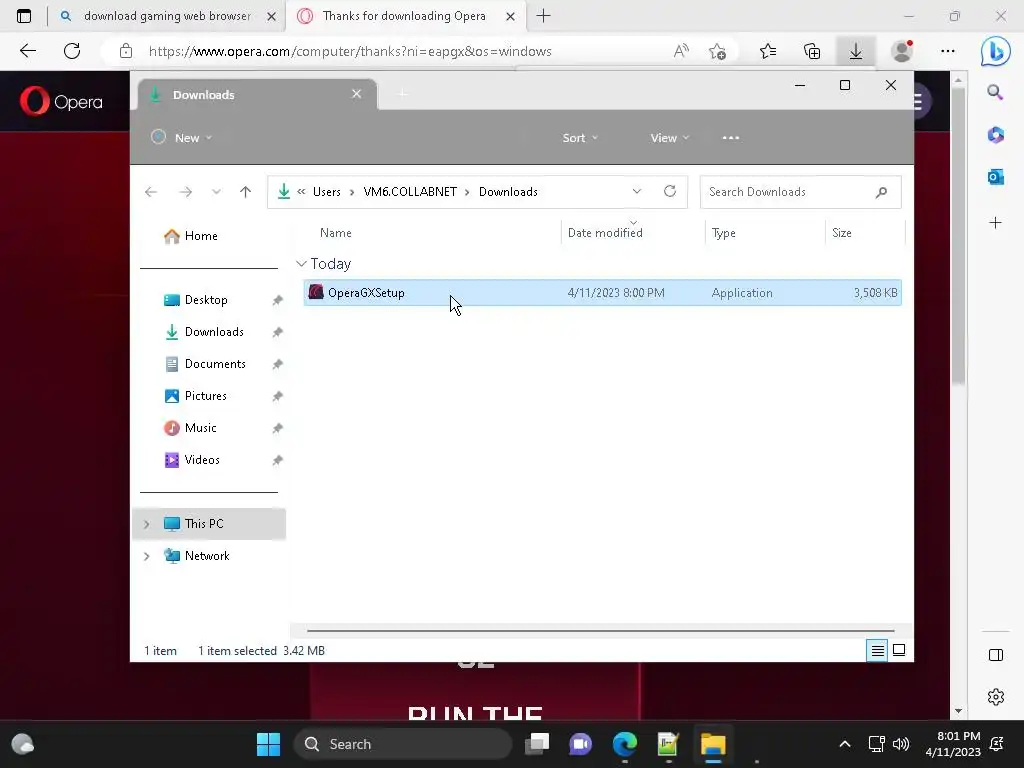Open Edge favorites star list
This screenshot has height=768, width=1024.
768,51
